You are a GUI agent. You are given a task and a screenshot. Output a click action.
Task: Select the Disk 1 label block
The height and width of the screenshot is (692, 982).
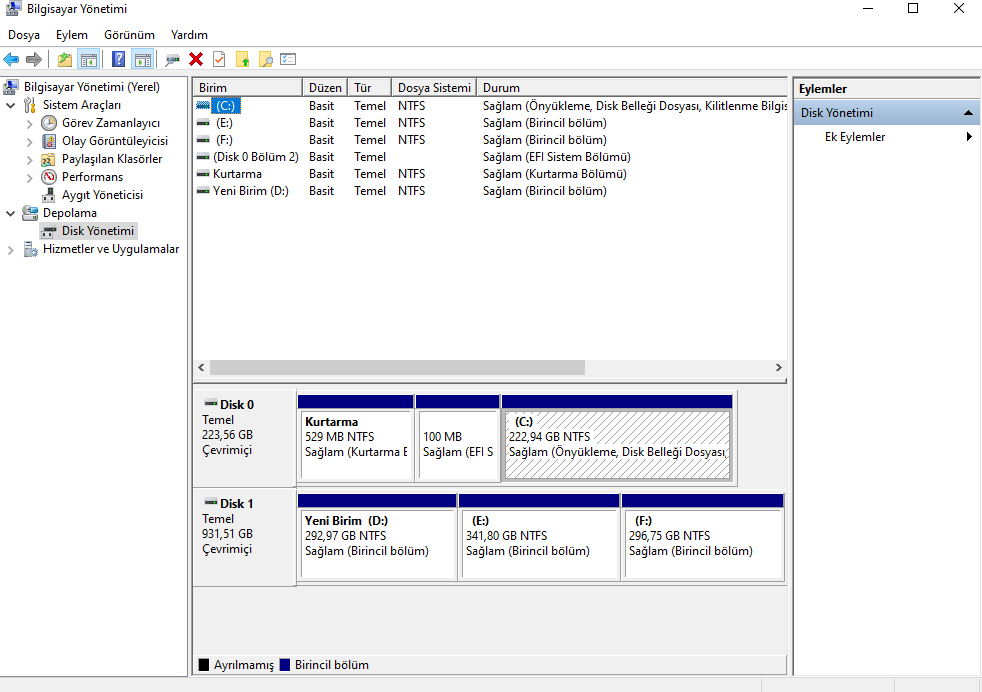tap(244, 537)
